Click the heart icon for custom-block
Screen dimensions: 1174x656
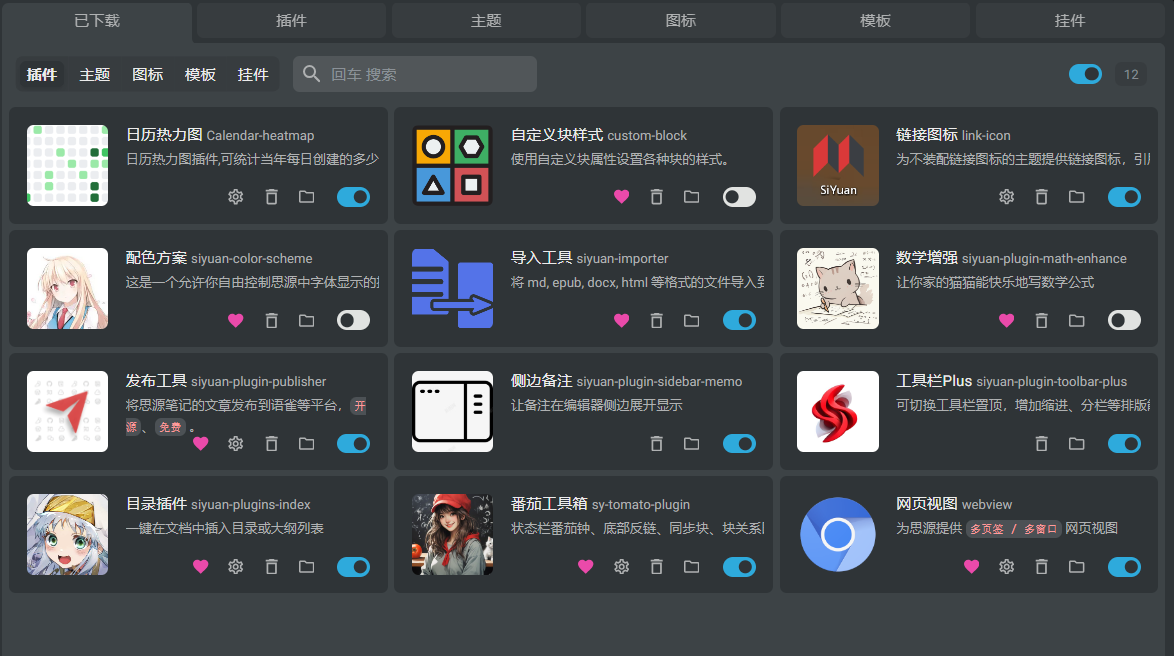[x=621, y=197]
